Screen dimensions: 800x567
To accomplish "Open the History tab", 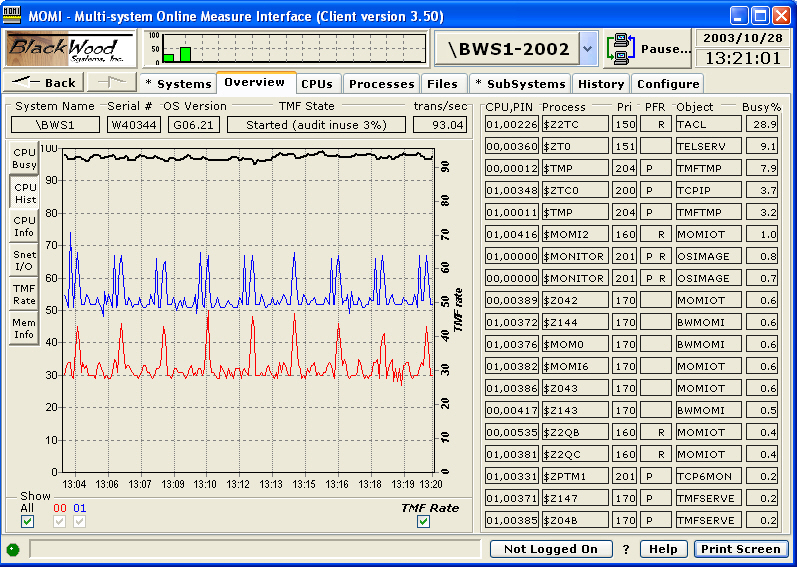I will (x=601, y=84).
